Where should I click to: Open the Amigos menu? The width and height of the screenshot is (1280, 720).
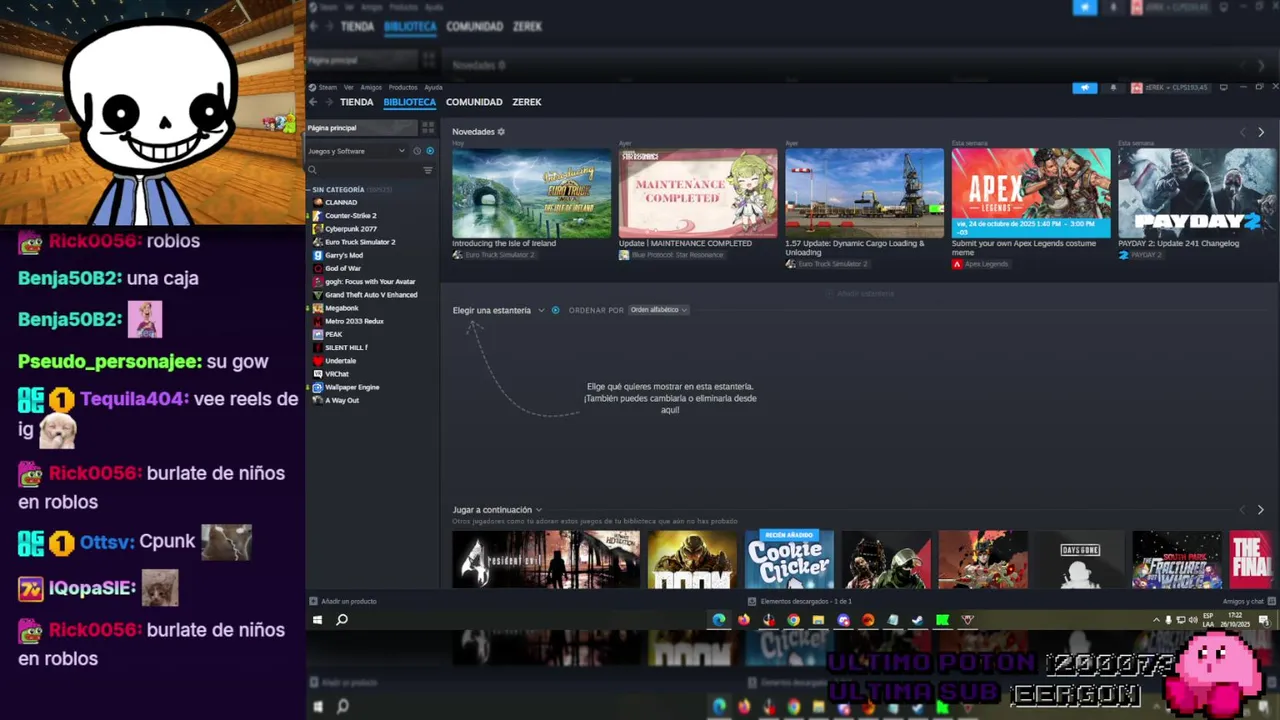(371, 88)
